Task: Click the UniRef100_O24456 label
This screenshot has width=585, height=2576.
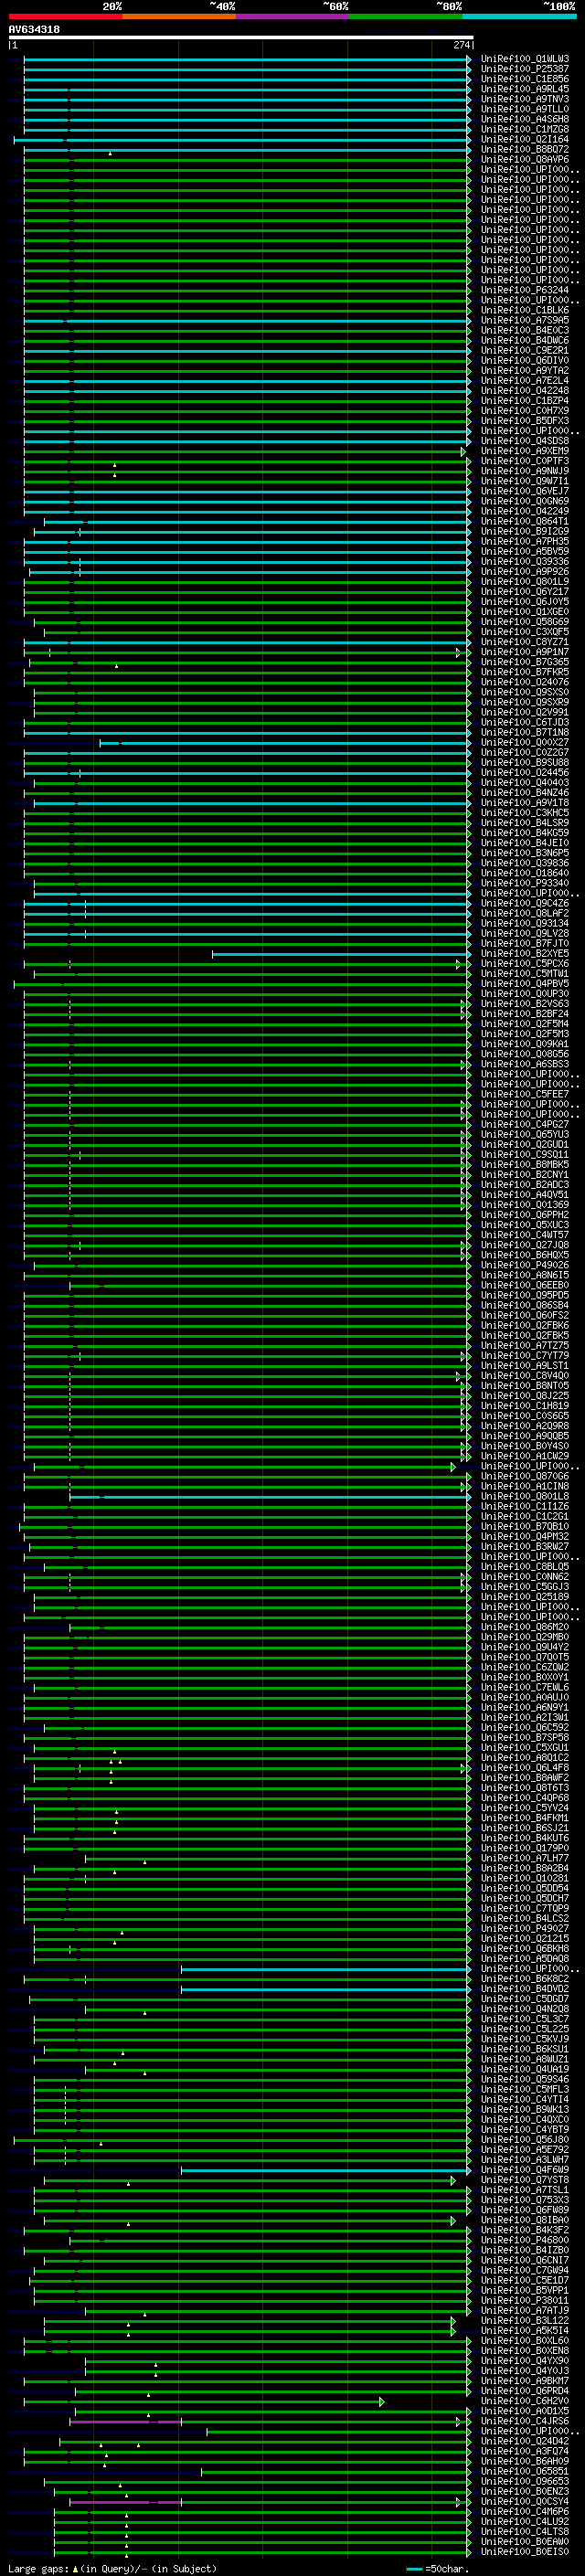Action: pyautogui.click(x=524, y=772)
